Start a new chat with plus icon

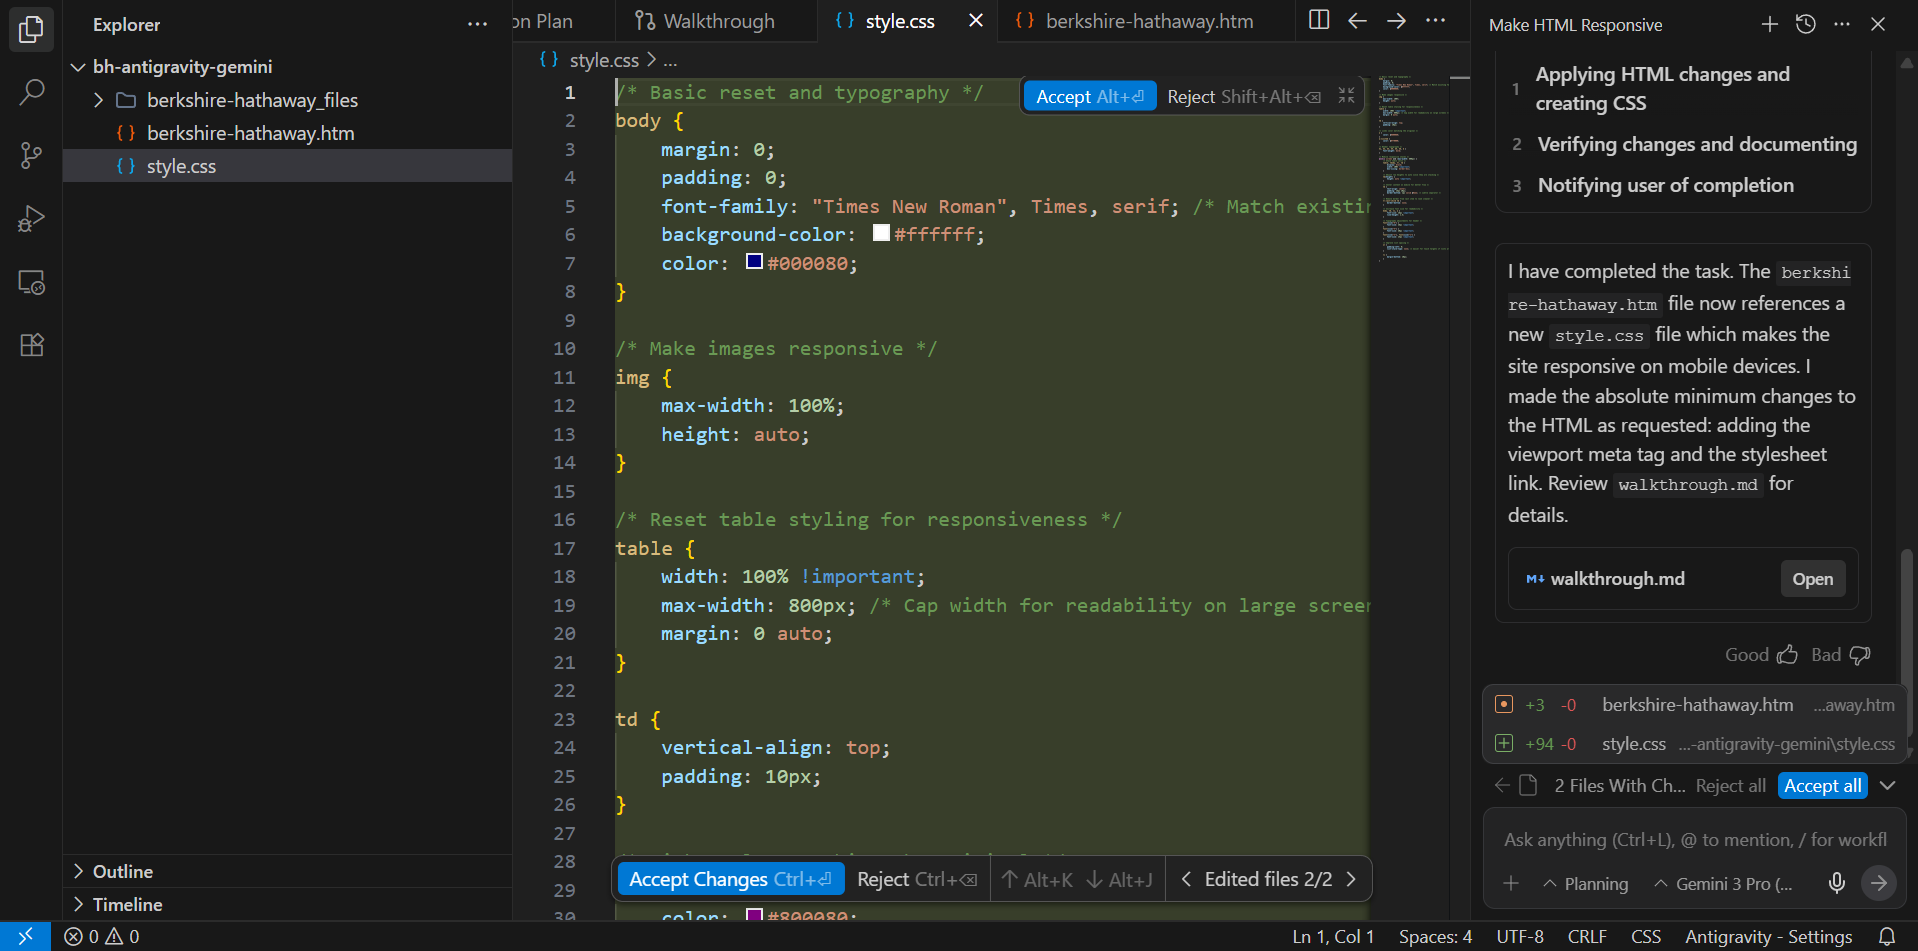click(1769, 24)
